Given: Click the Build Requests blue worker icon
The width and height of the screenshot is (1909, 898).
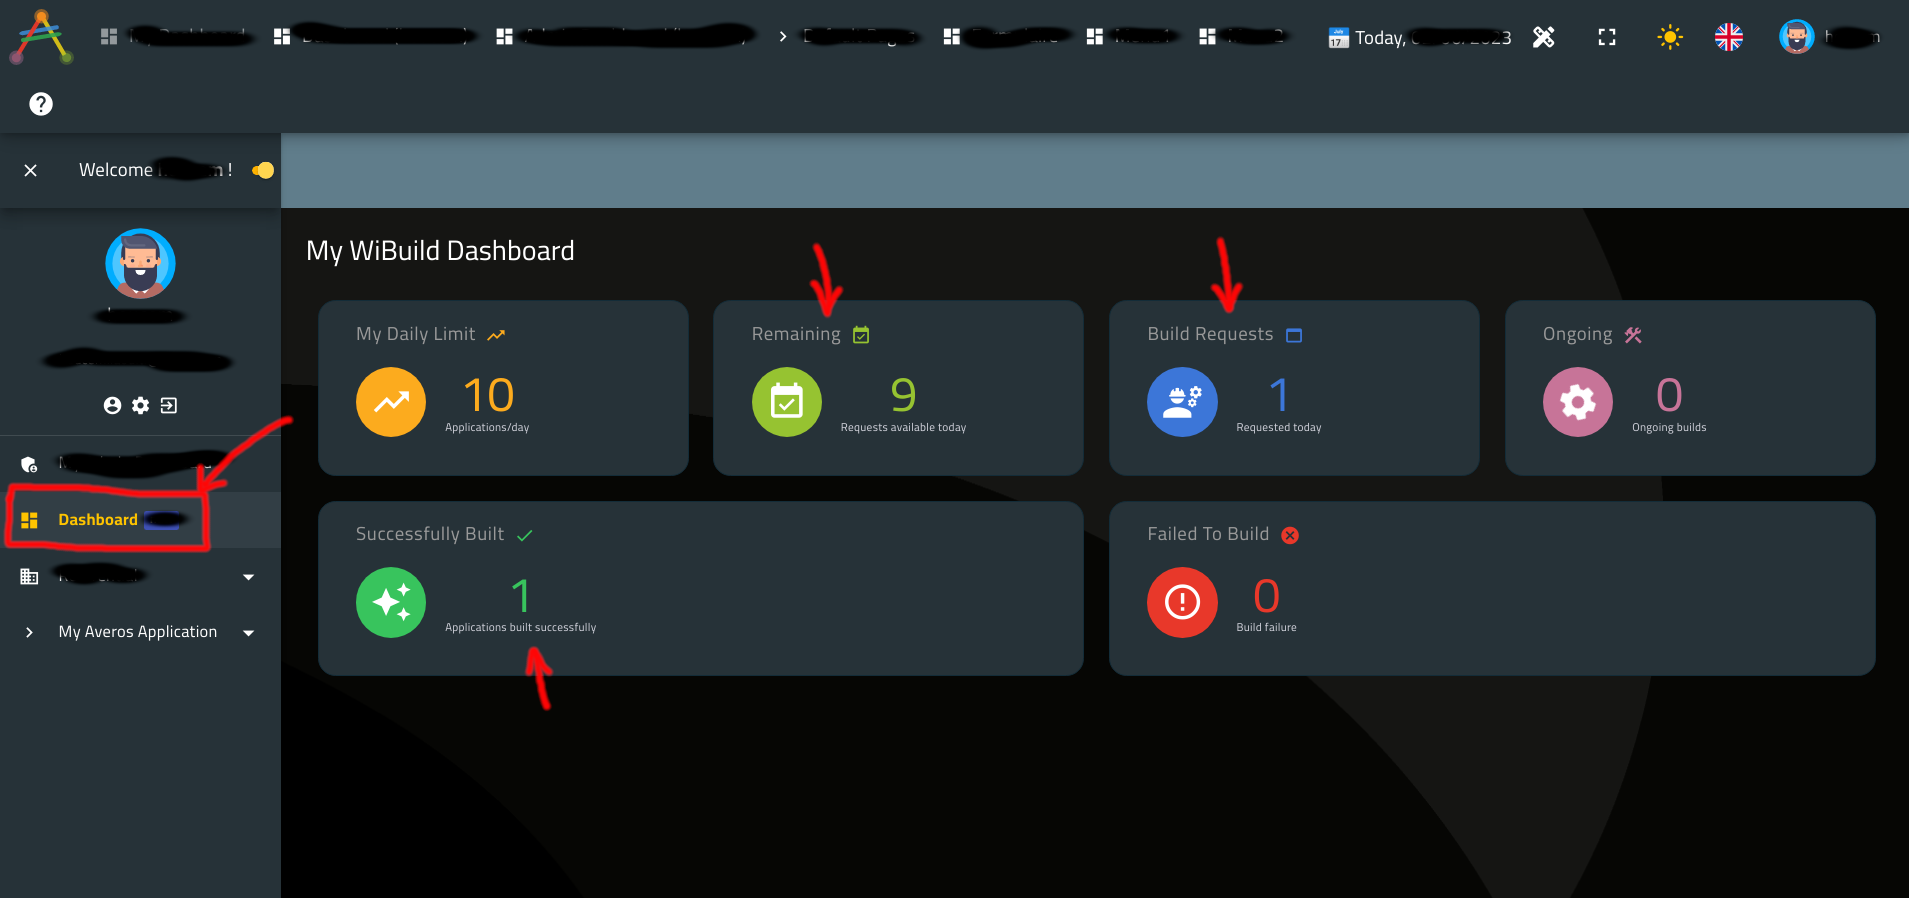Looking at the screenshot, I should coord(1182,402).
